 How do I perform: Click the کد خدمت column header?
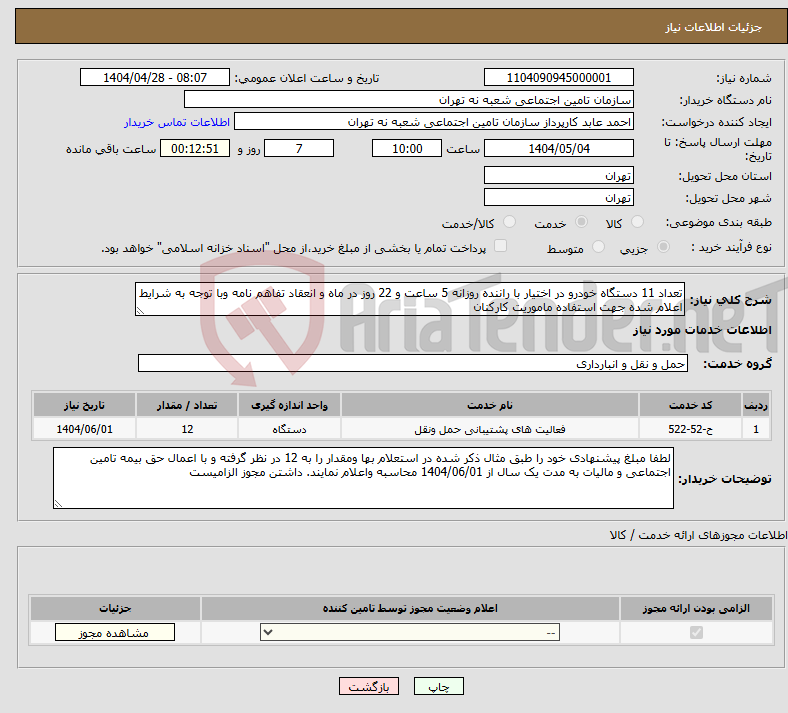(x=691, y=405)
